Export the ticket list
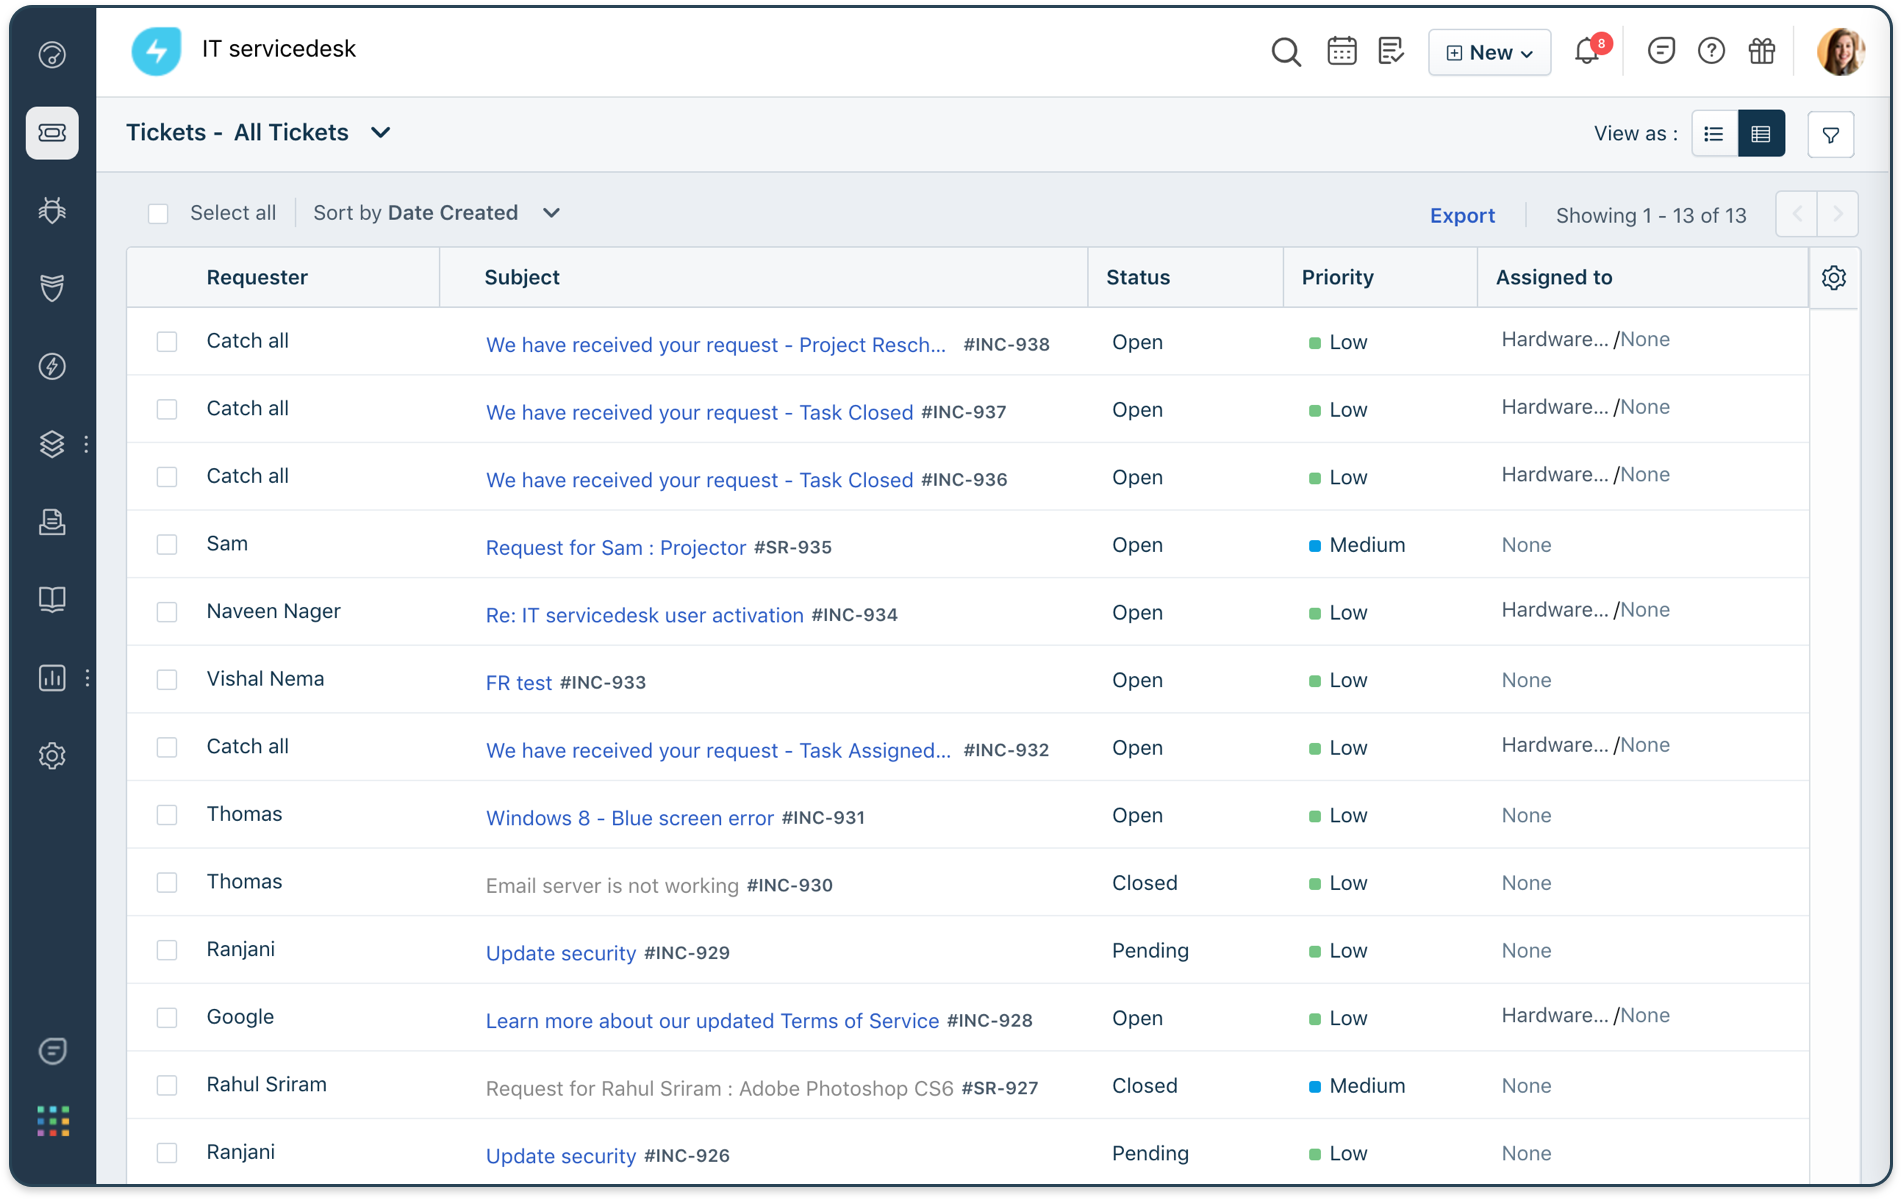This screenshot has width=1902, height=1200. pyautogui.click(x=1462, y=215)
